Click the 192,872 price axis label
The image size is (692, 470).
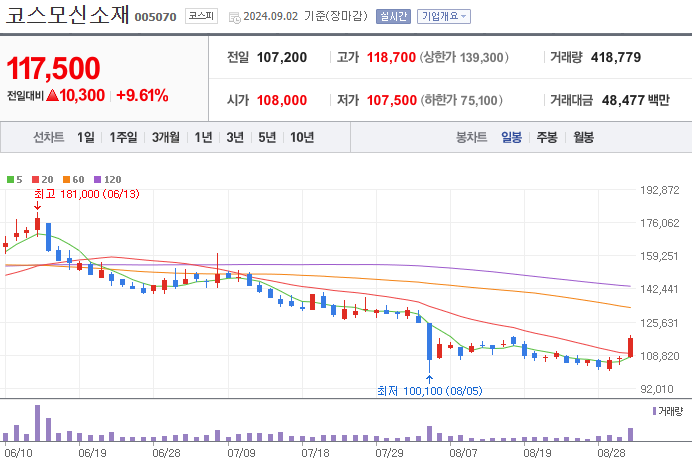(660, 190)
